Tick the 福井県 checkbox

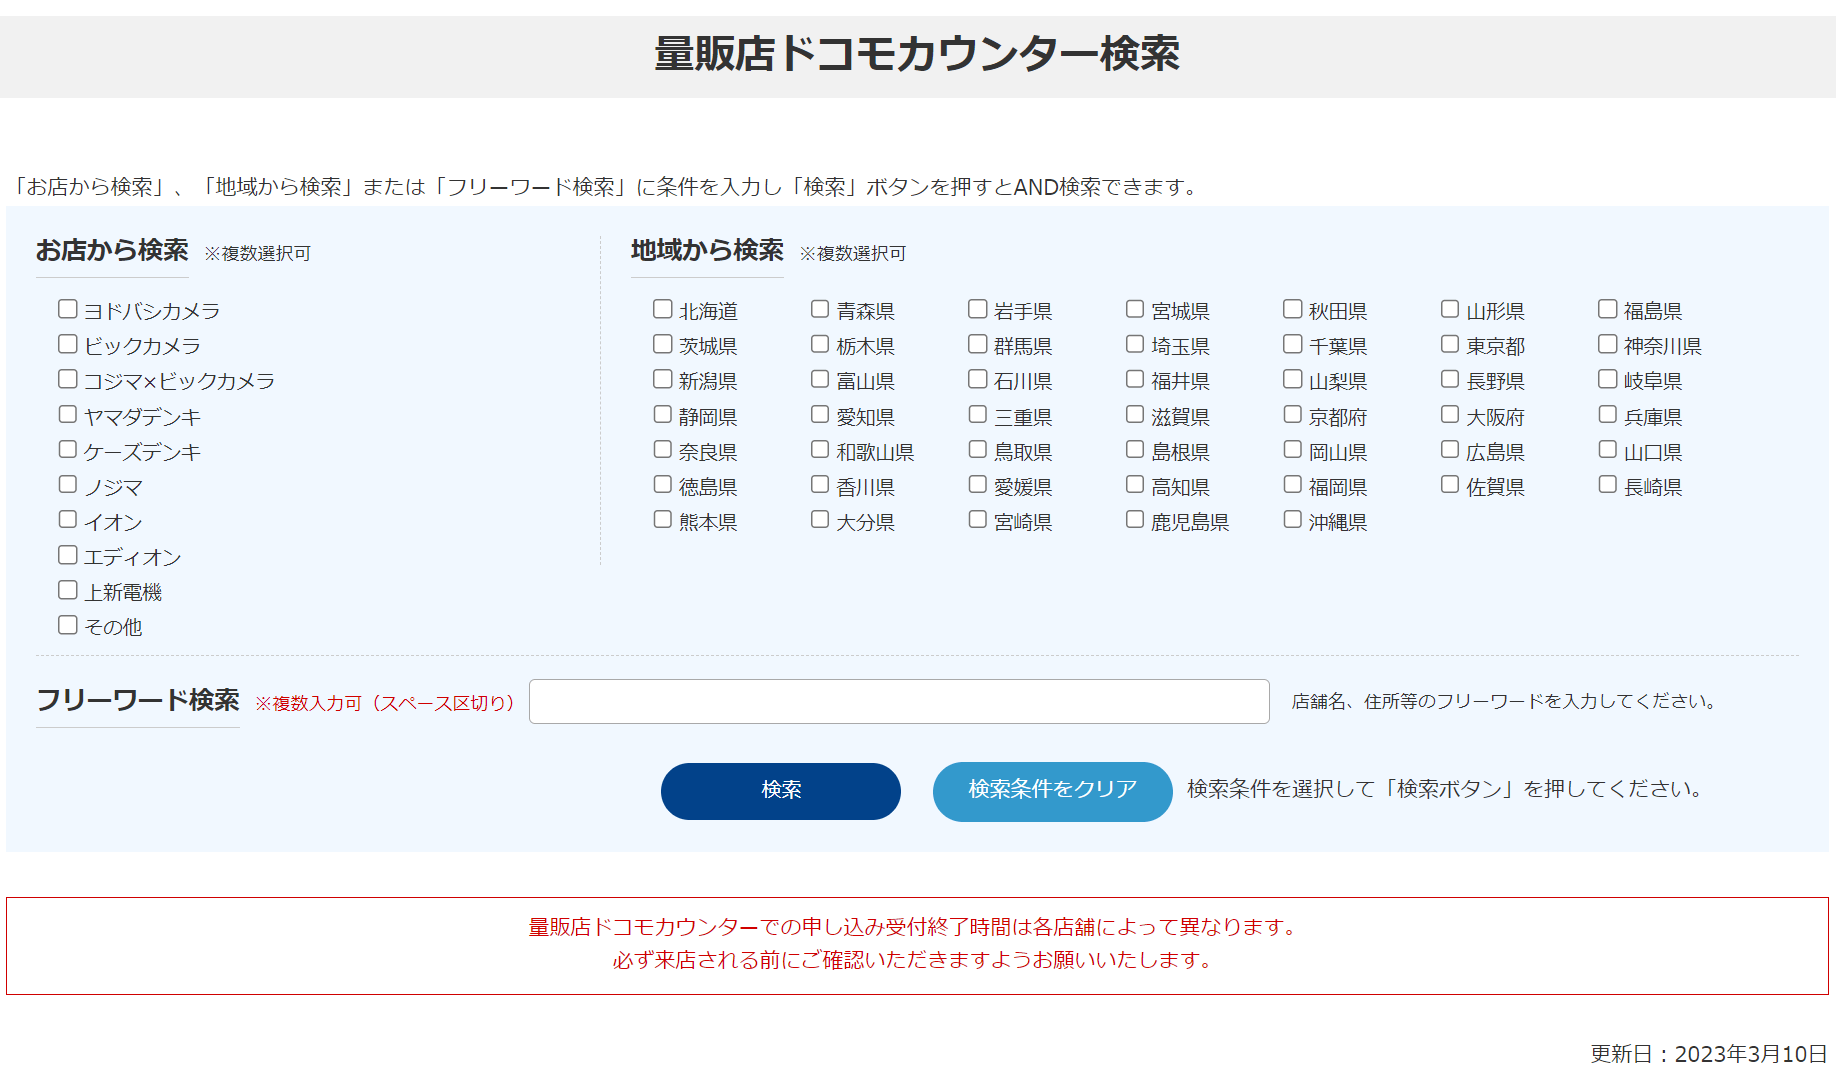click(1135, 379)
